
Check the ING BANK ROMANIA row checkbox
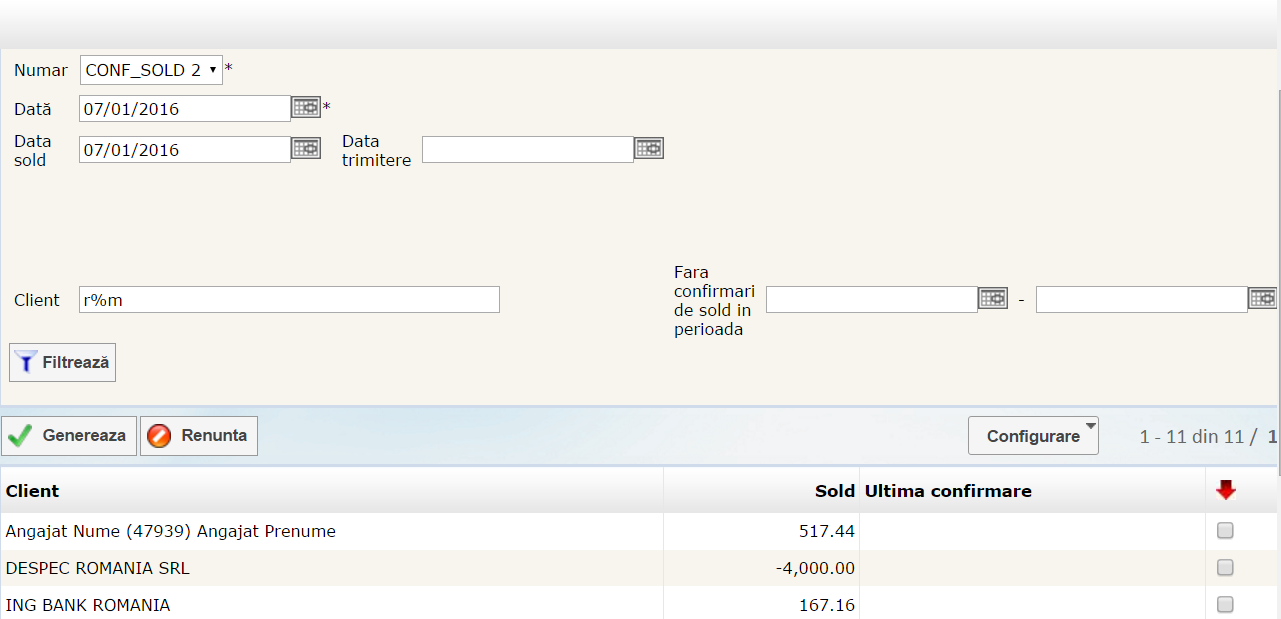pyautogui.click(x=1225, y=604)
